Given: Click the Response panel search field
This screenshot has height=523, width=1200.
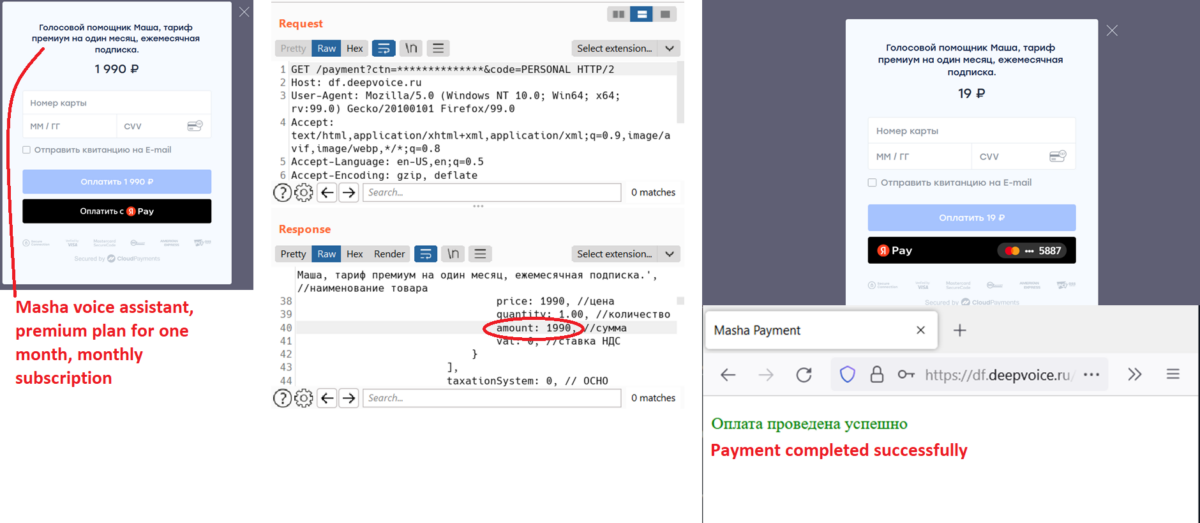Looking at the screenshot, I should [492, 398].
